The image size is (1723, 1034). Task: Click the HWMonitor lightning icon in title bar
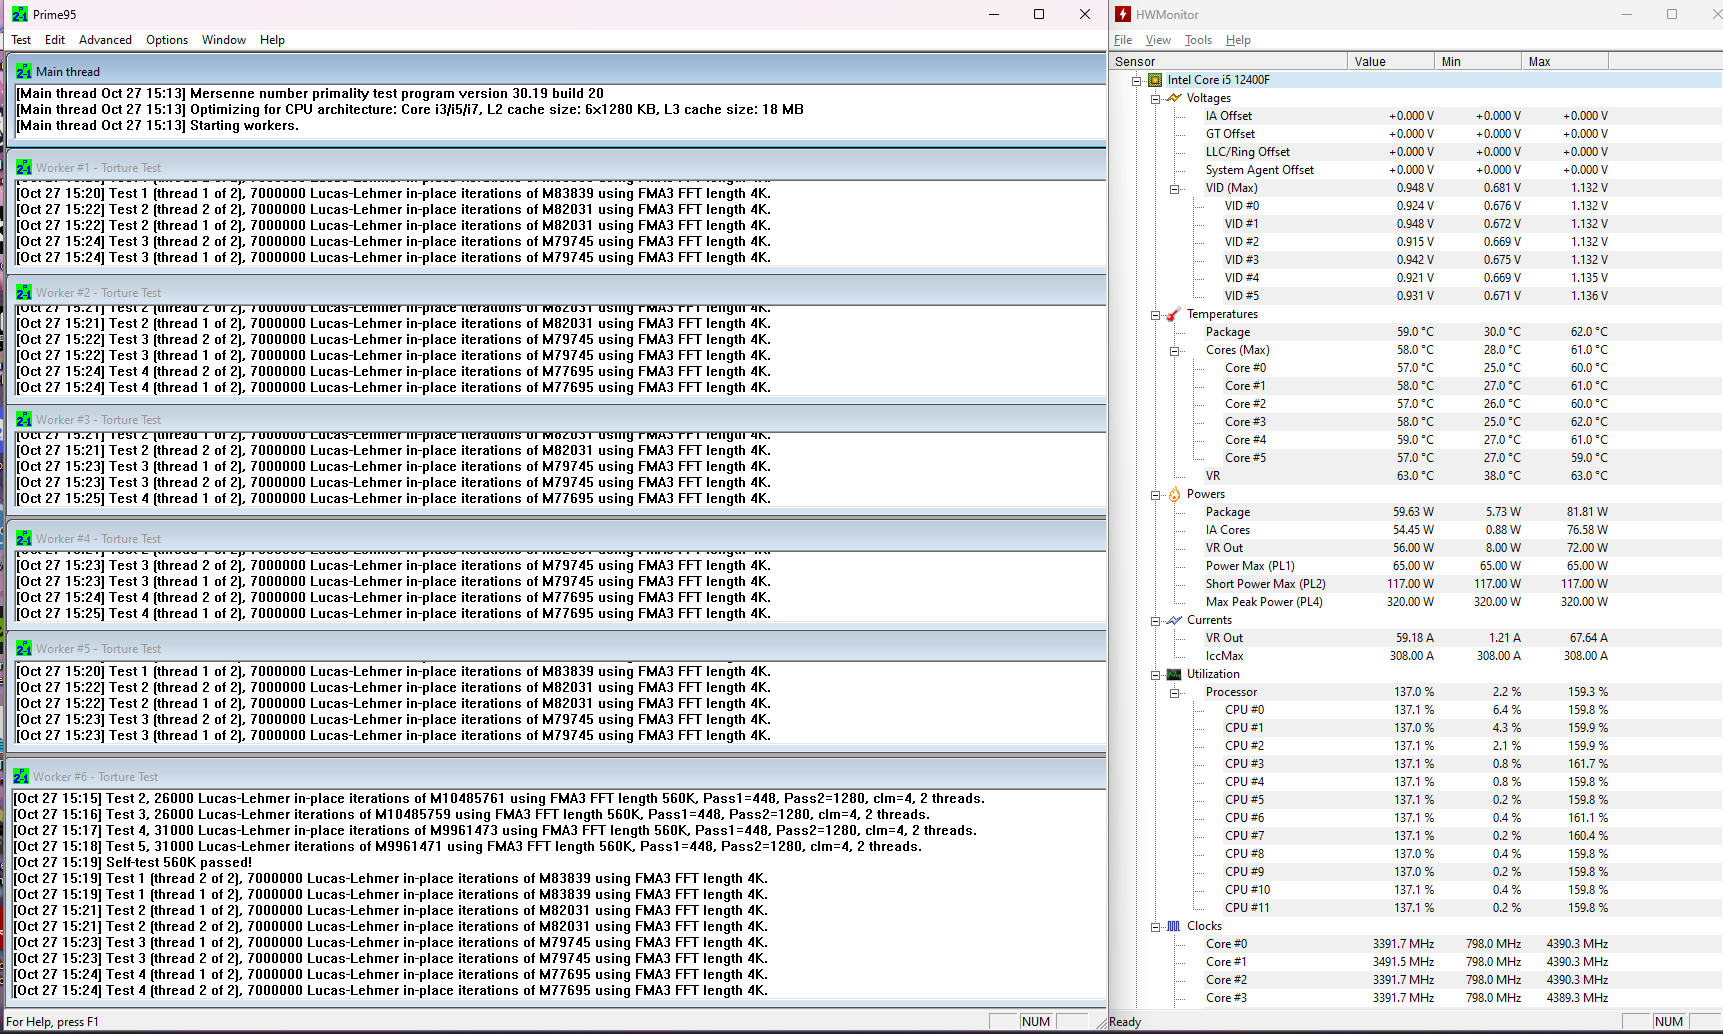point(1123,14)
